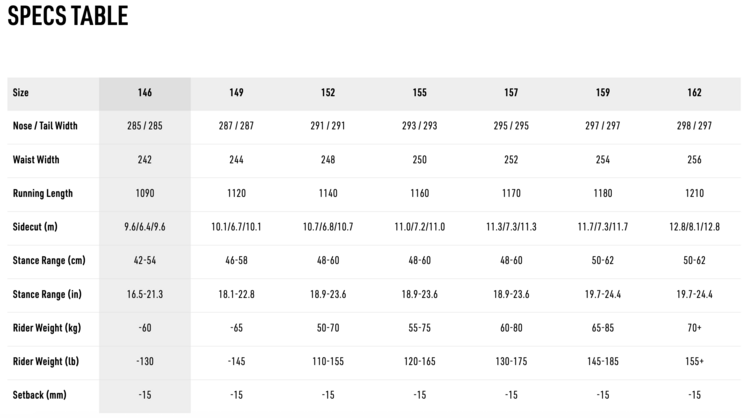This screenshot has height=418, width=750.
Task: Click the Size row label
Action: click(x=21, y=93)
